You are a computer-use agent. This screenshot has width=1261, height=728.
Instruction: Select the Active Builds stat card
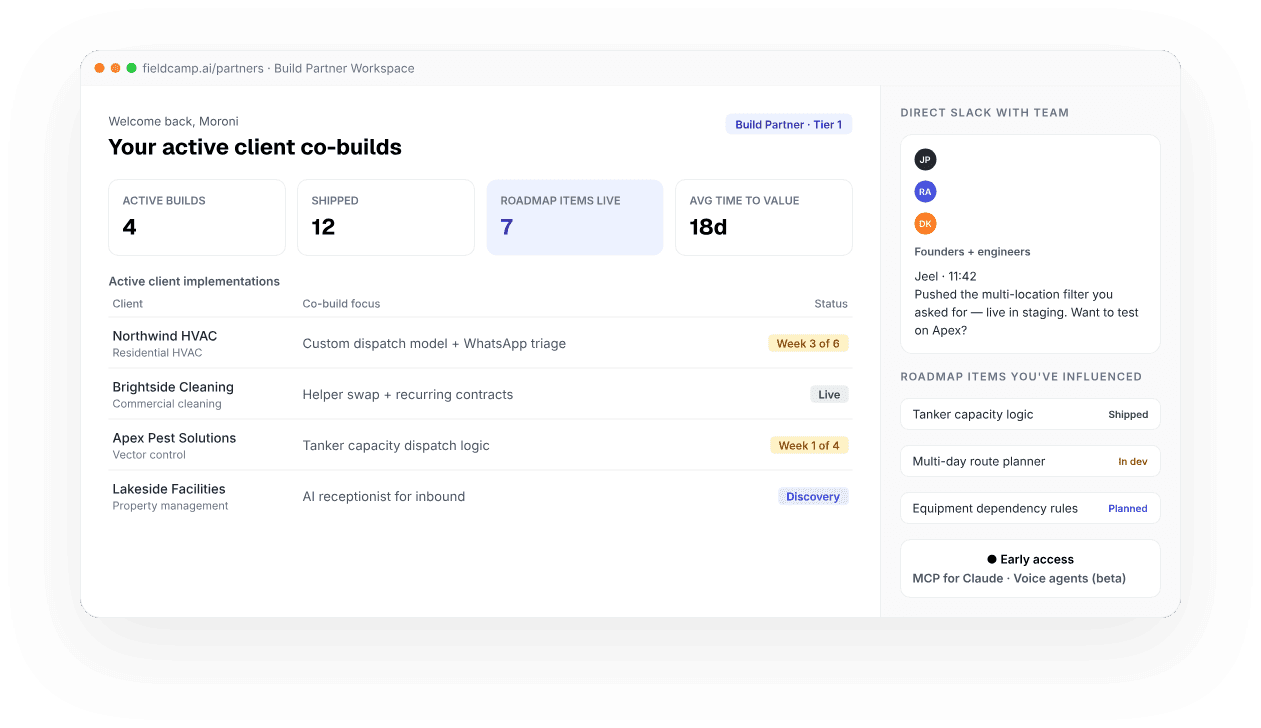[197, 217]
